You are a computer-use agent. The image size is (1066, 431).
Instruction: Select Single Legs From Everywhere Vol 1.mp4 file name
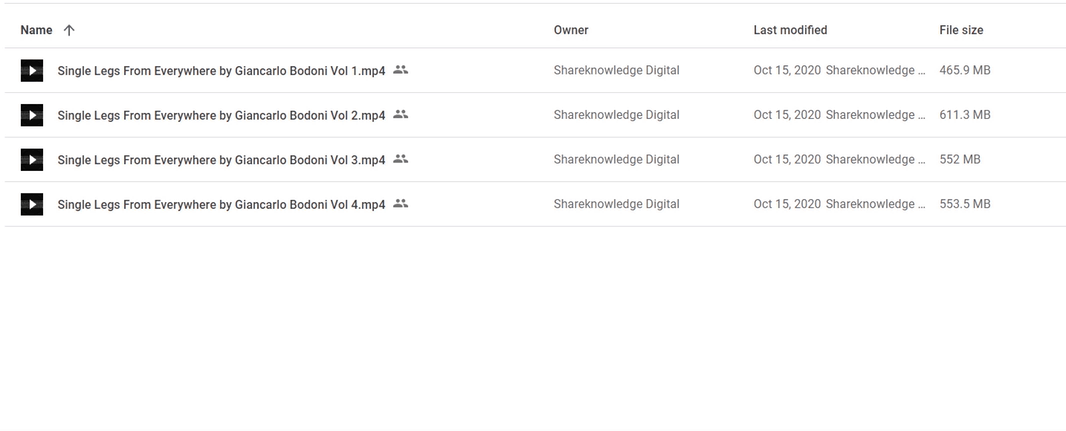point(221,71)
